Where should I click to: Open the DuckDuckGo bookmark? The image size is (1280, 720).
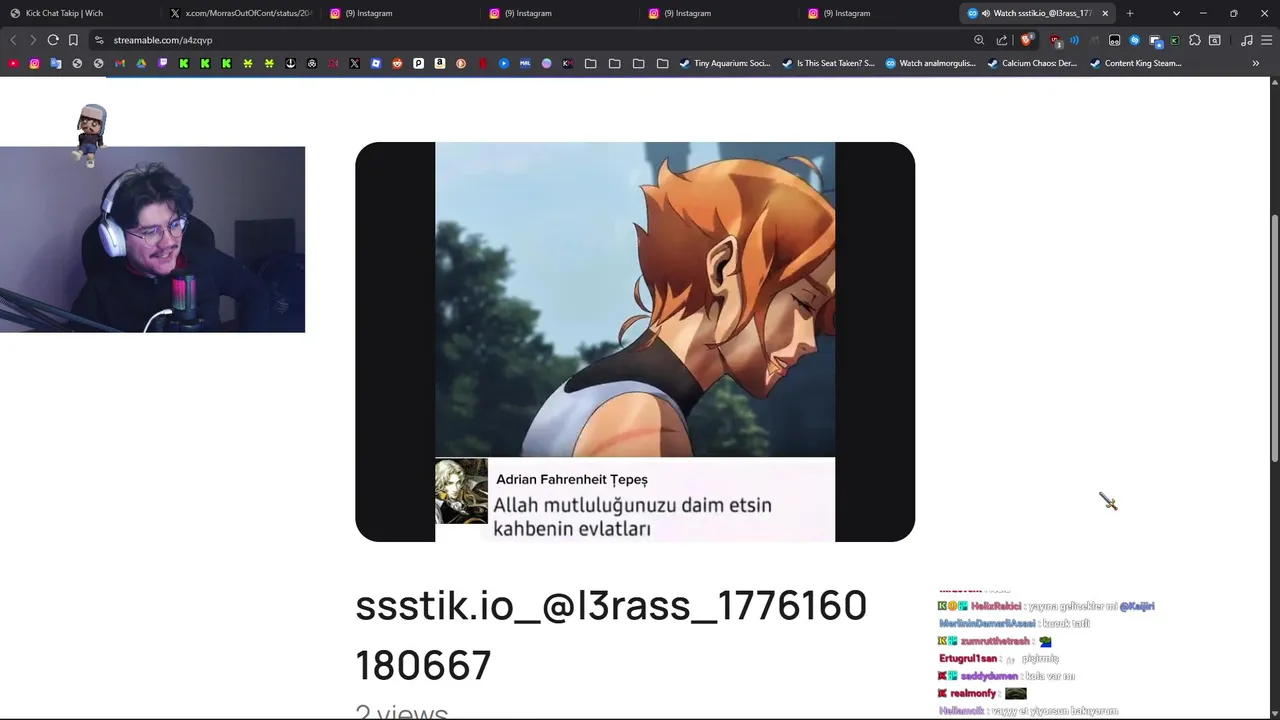click(x=461, y=63)
